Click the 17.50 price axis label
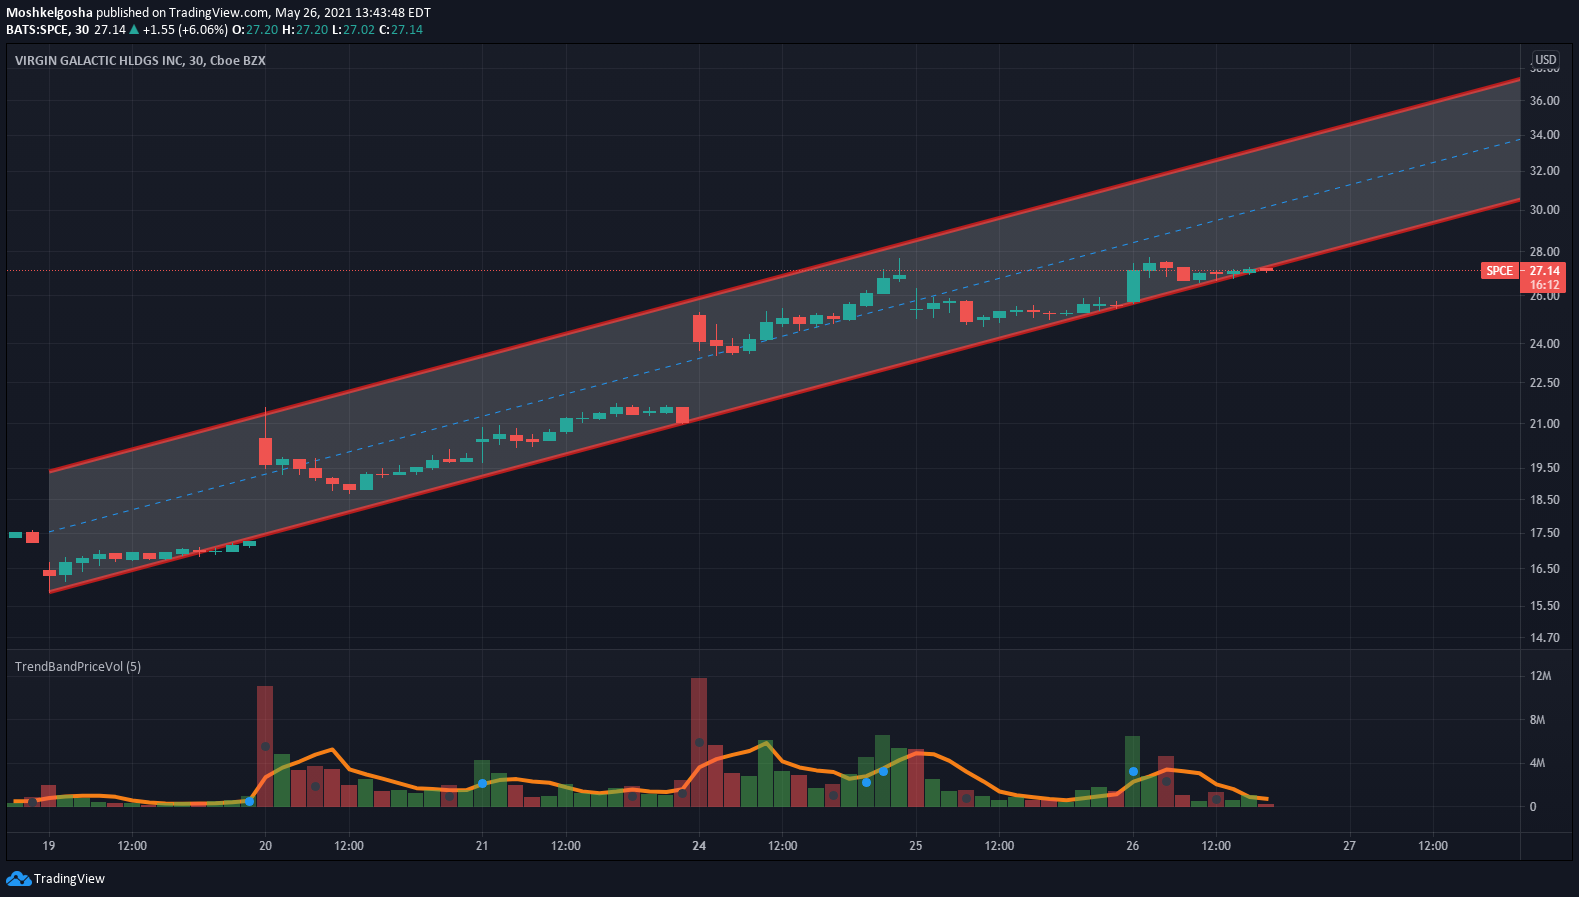Image resolution: width=1579 pixels, height=897 pixels. (x=1544, y=533)
